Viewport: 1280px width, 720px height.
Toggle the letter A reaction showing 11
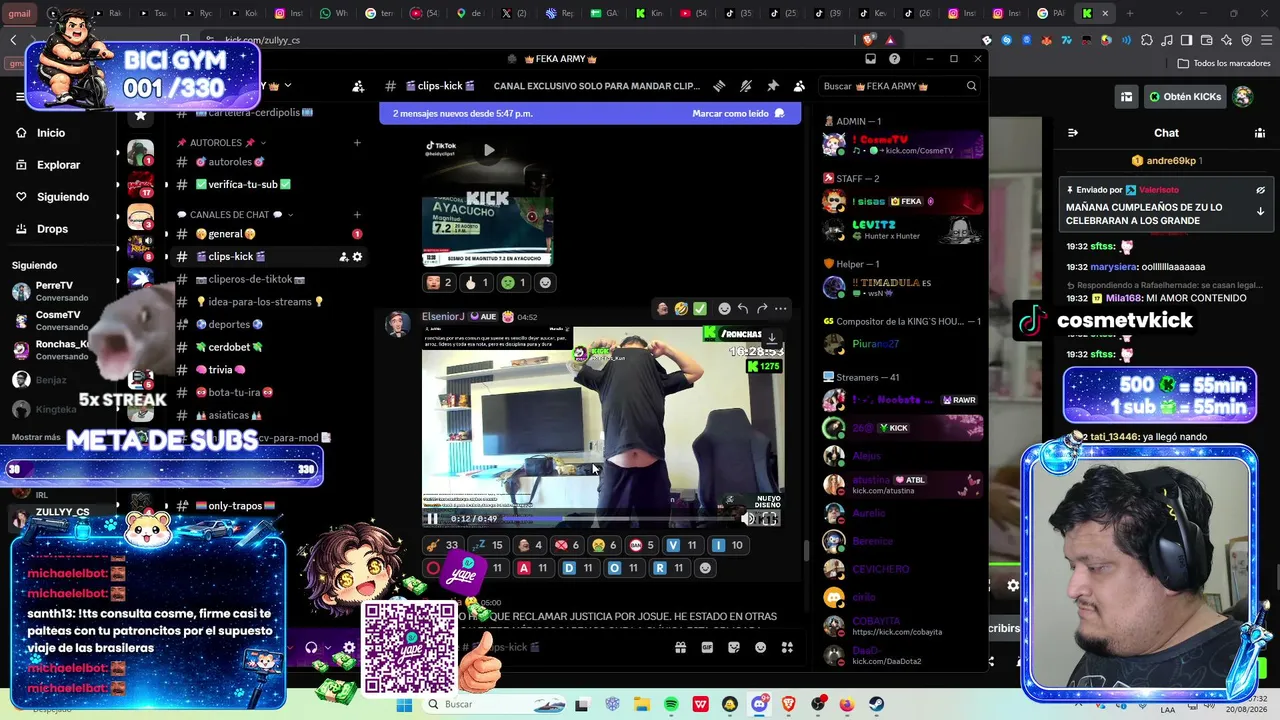point(533,568)
